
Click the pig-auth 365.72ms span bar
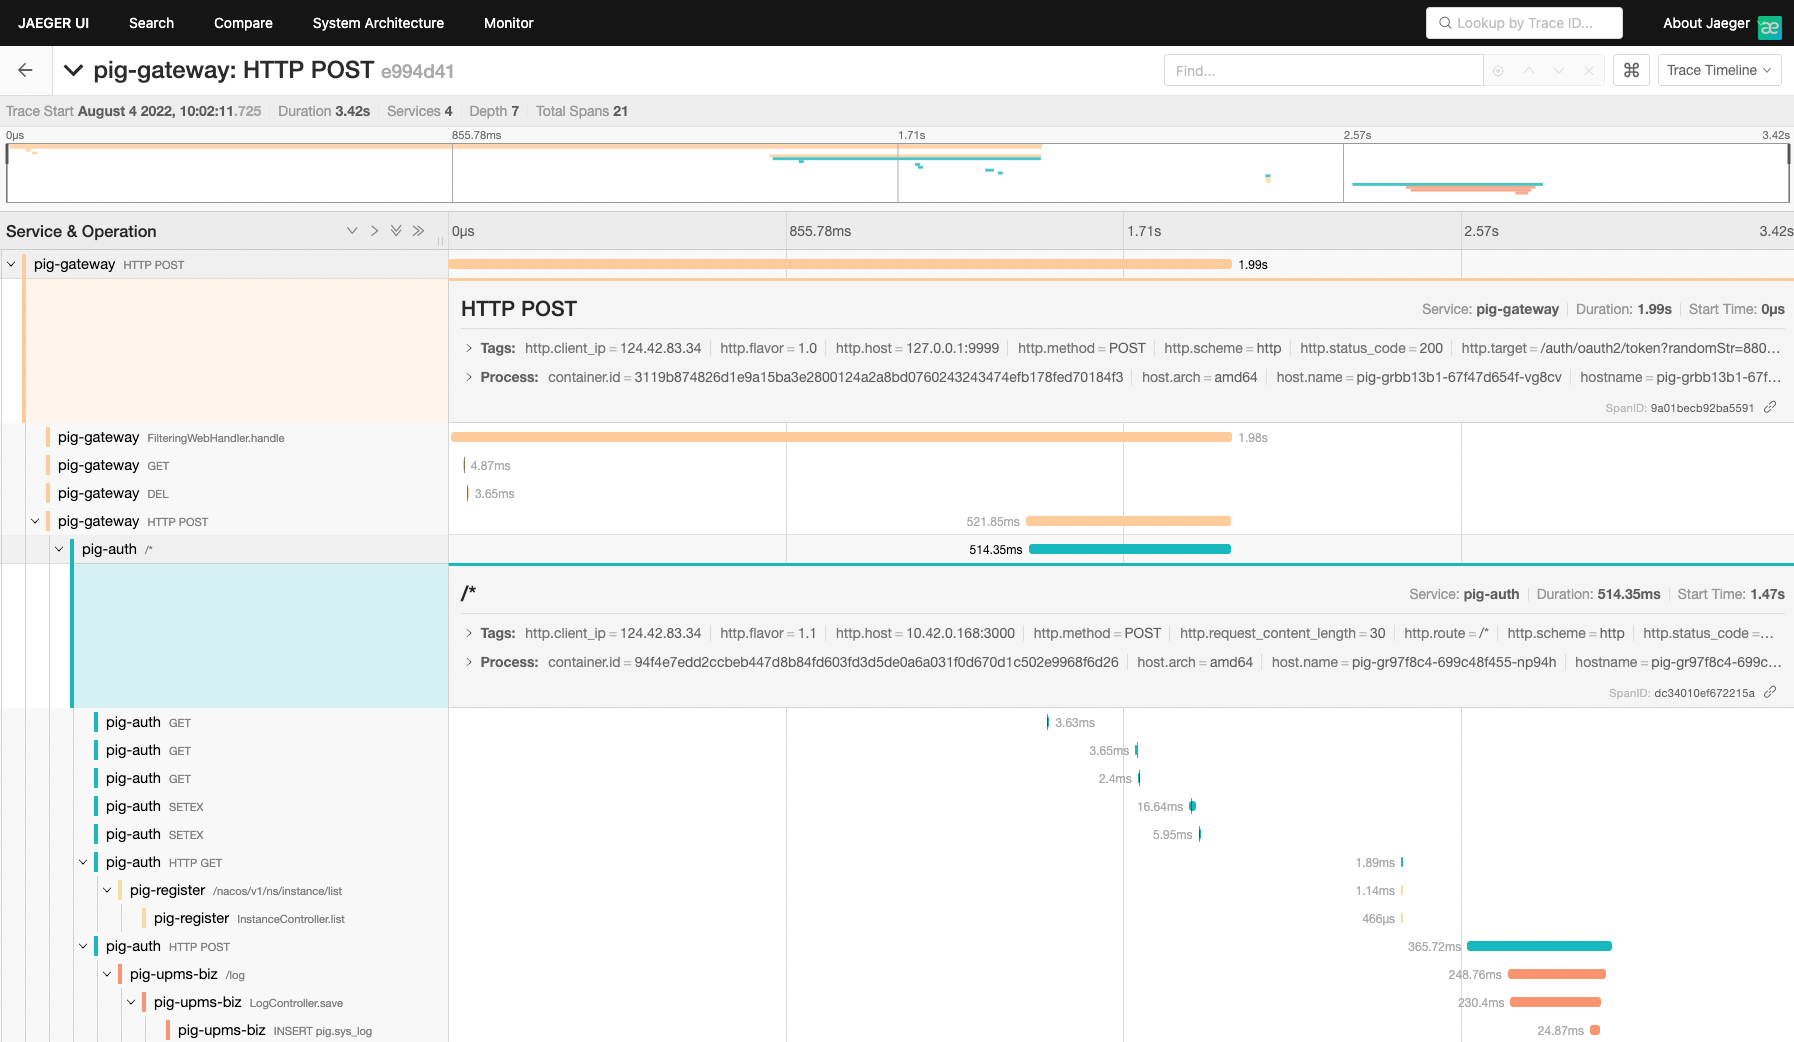(1539, 946)
